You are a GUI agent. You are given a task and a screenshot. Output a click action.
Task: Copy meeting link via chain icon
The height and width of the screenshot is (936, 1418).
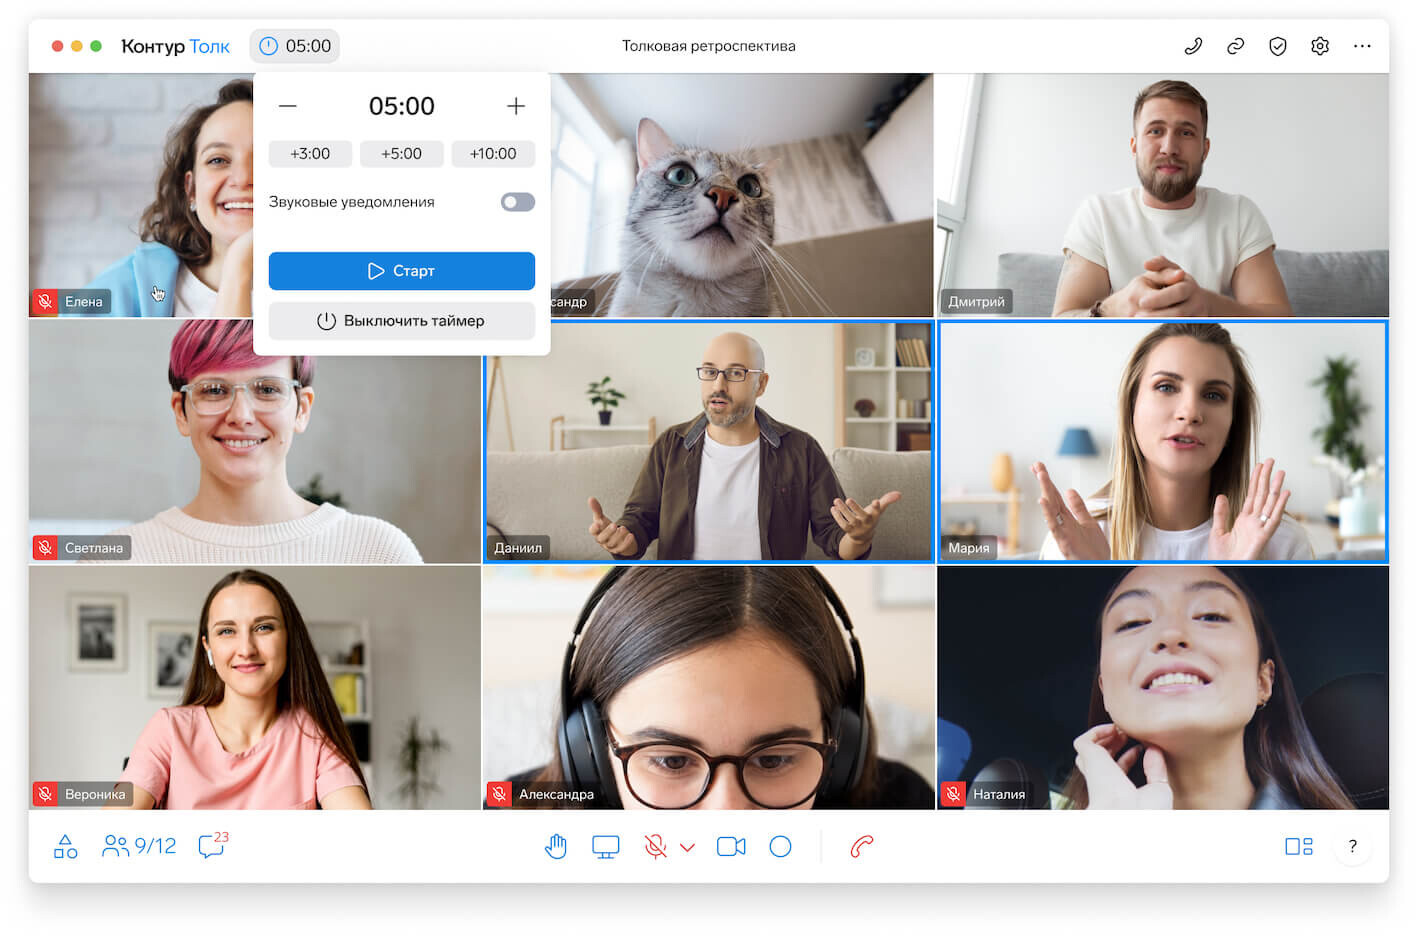tap(1236, 46)
